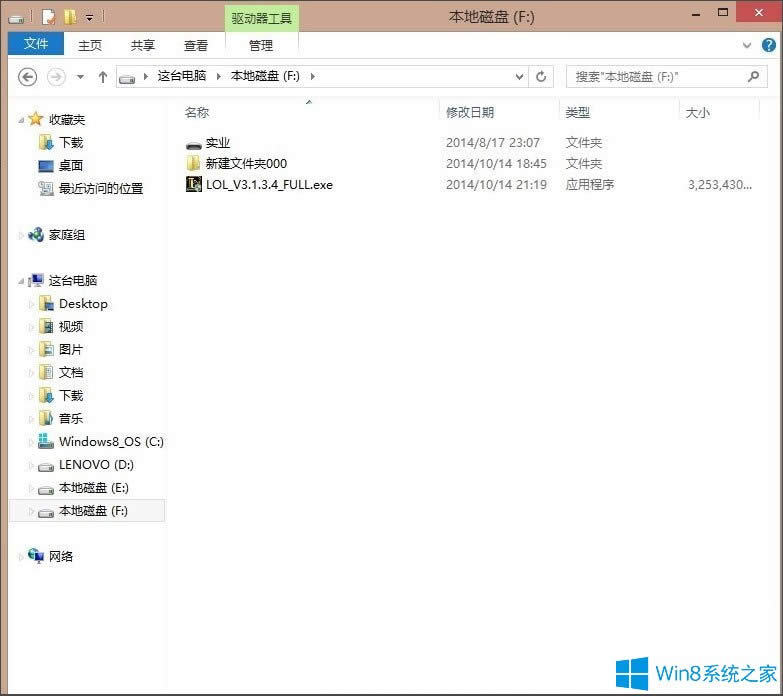The image size is (783, 696).
Task: Click the Back navigation arrow
Action: point(28,76)
